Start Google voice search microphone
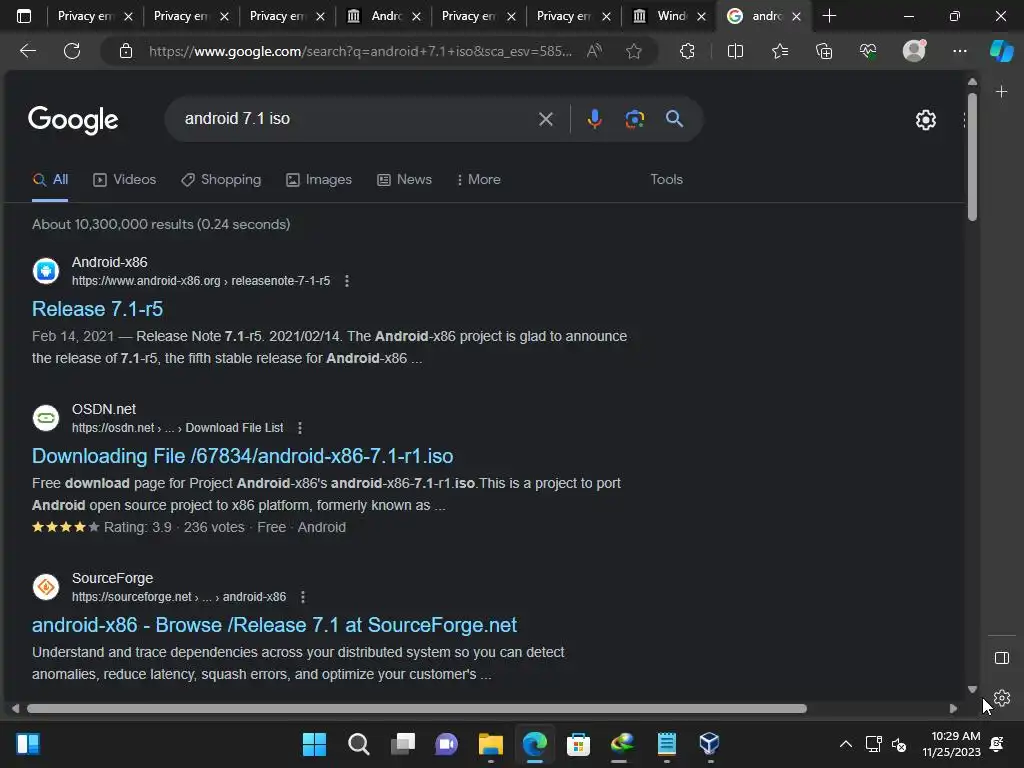Screen dimensions: 1024x768 click(594, 119)
